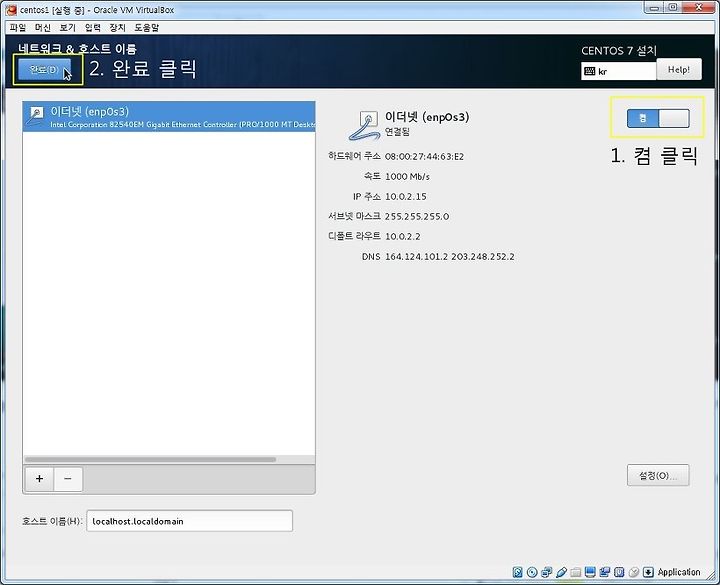Click the shared folders status icon
The width and height of the screenshot is (720, 585).
coord(576,572)
